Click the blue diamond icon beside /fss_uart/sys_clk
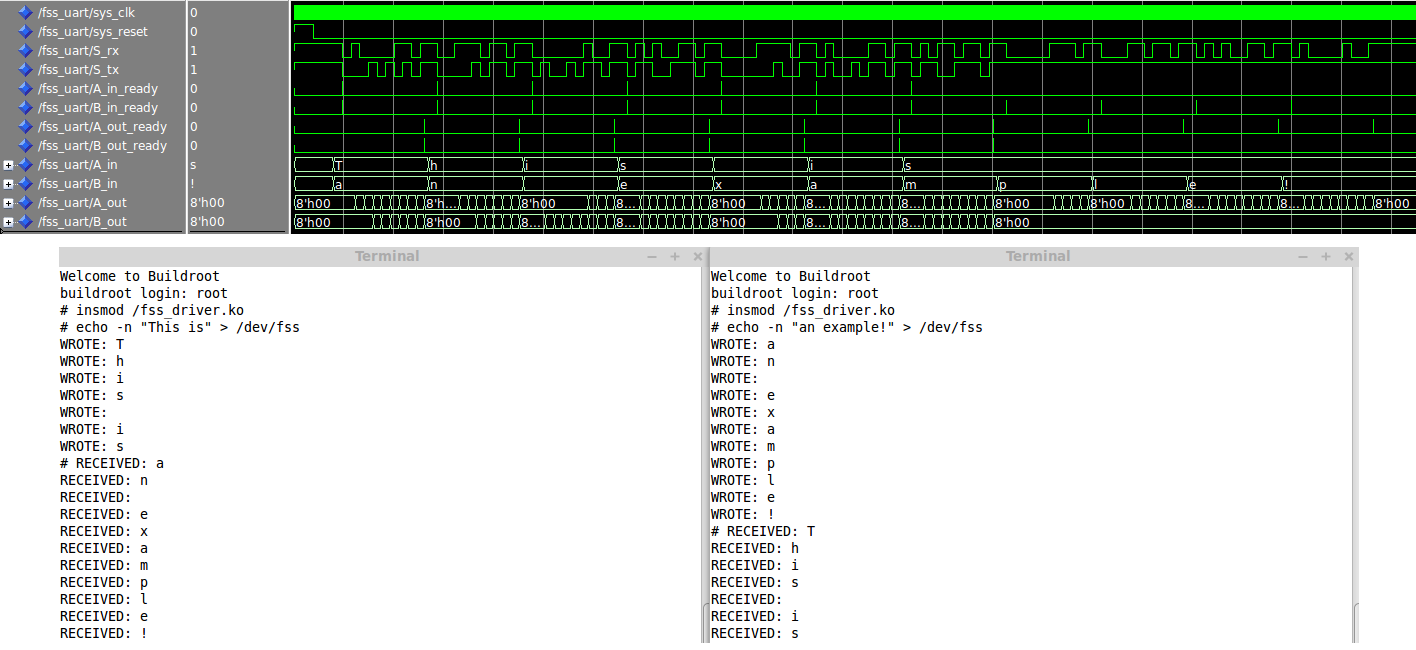Image resolution: width=1416 pixels, height=650 pixels. (x=25, y=13)
